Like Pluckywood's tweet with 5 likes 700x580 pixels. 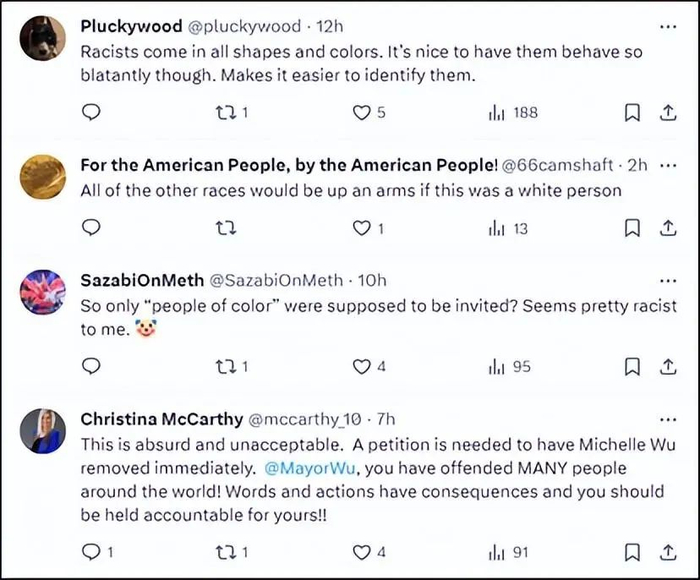pyautogui.click(x=362, y=113)
